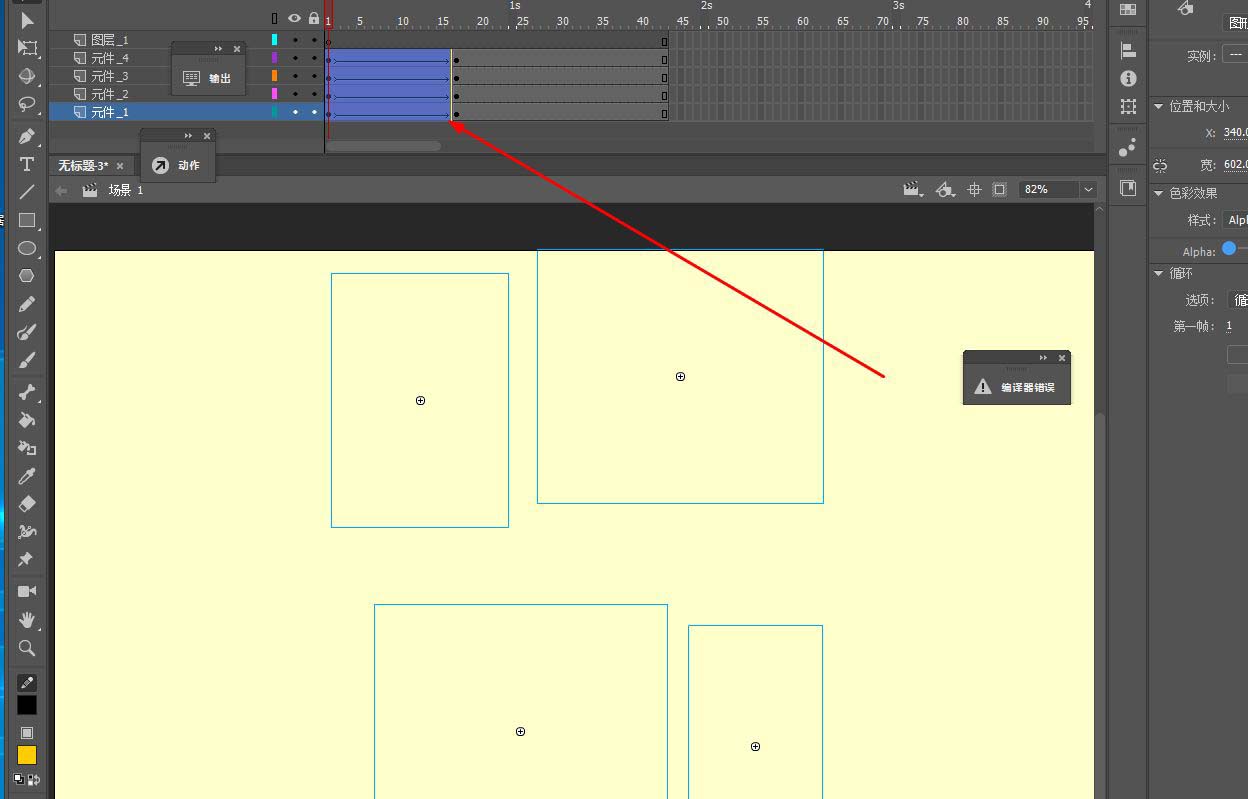
Task: Collapse the 位置和大小 section
Action: click(1159, 106)
